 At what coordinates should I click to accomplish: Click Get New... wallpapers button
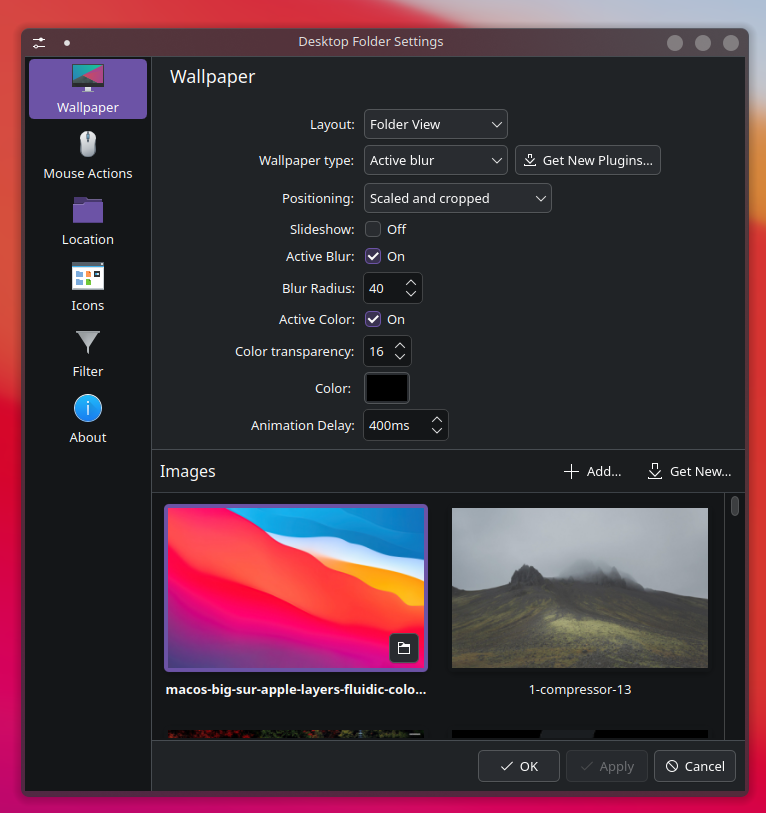(x=689, y=471)
